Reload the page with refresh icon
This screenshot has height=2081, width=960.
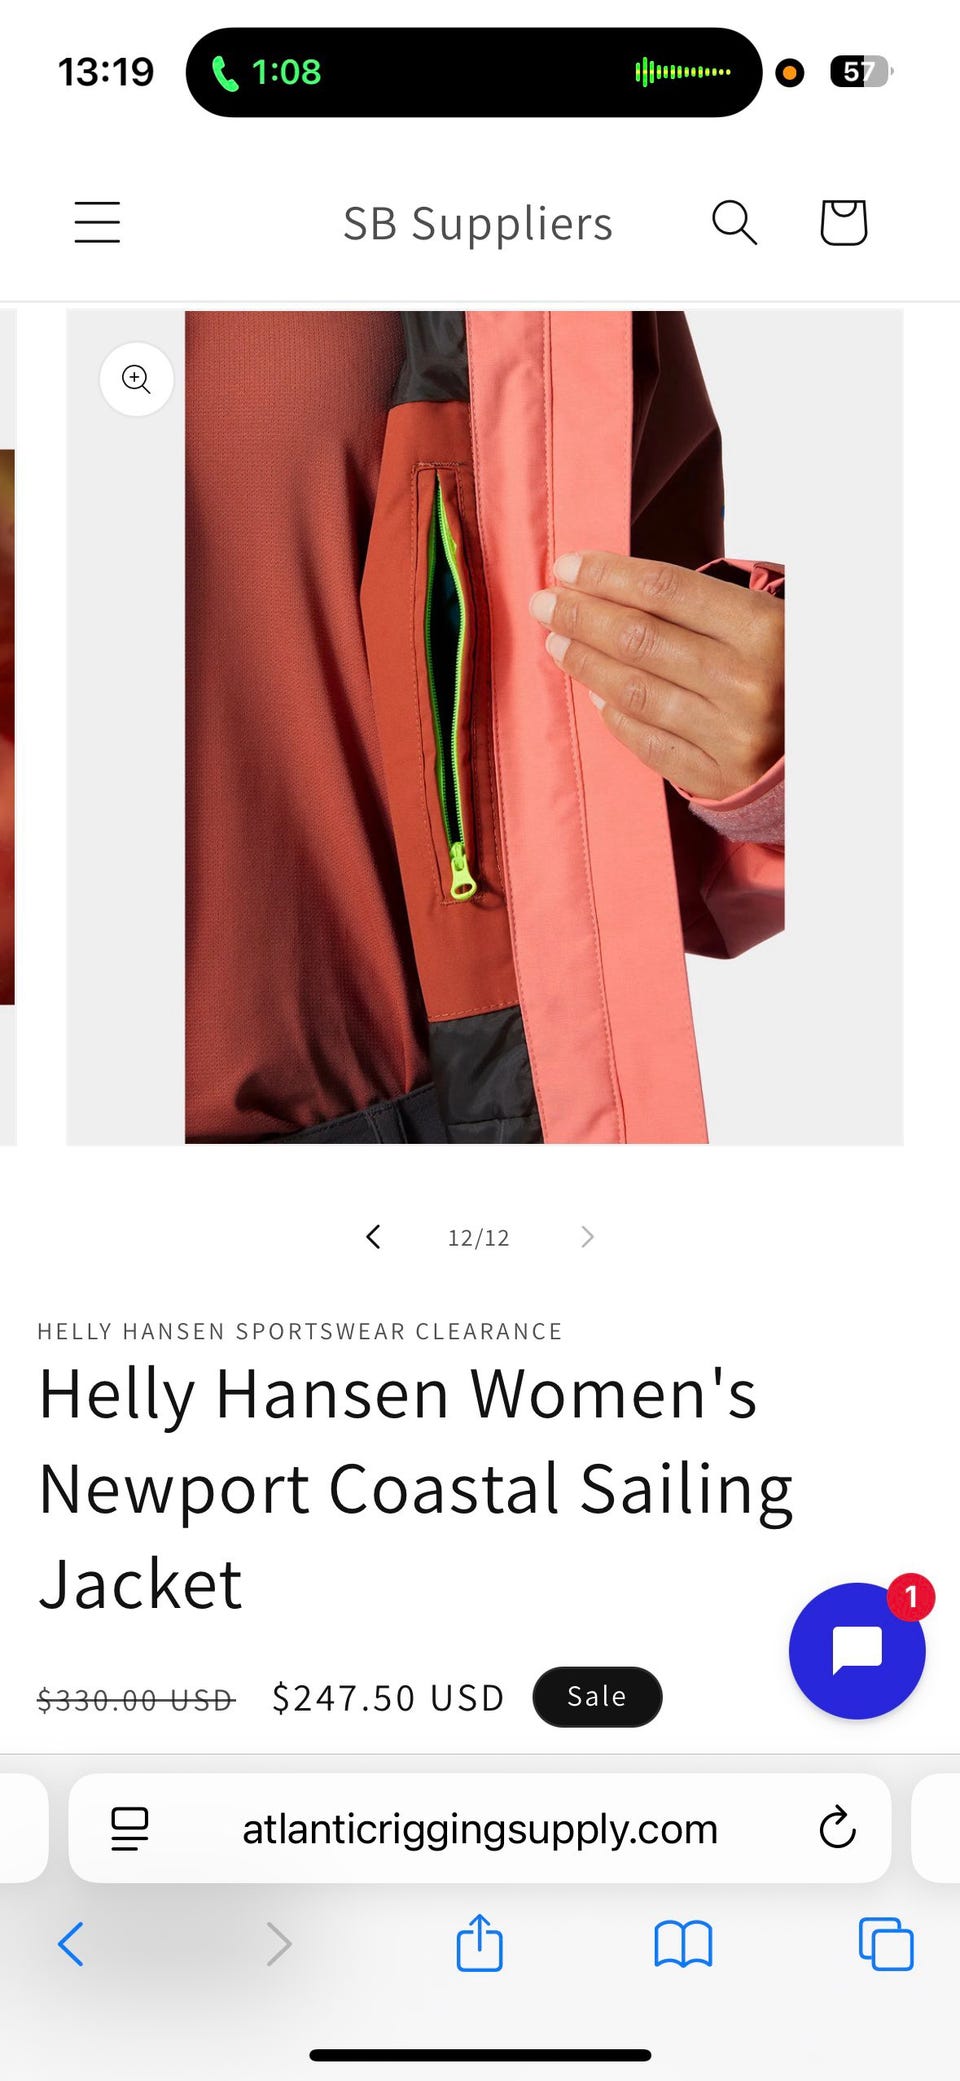click(837, 1828)
